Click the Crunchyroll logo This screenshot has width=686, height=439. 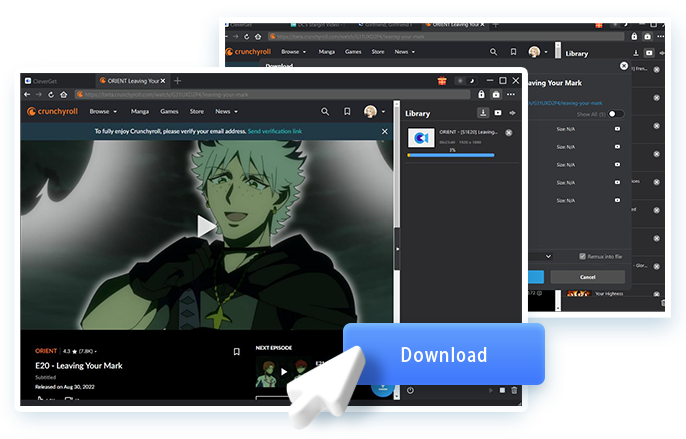coord(52,112)
